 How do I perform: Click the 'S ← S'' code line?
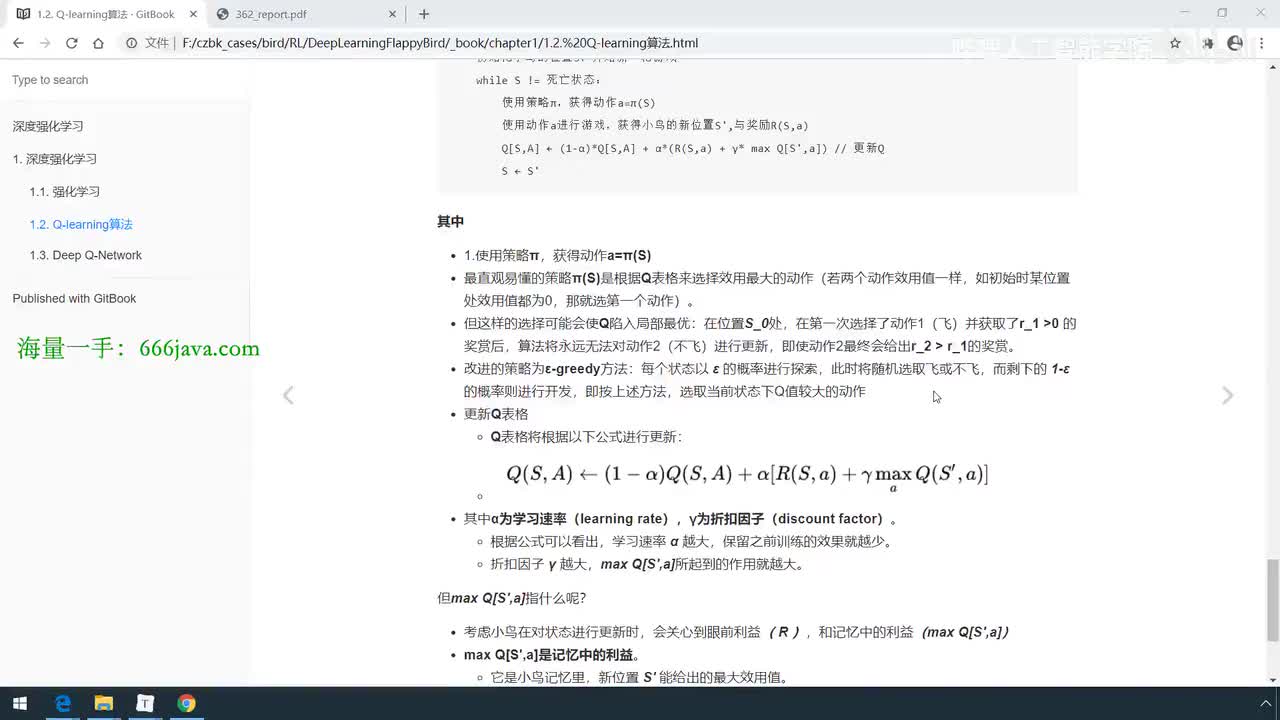[x=520, y=171]
